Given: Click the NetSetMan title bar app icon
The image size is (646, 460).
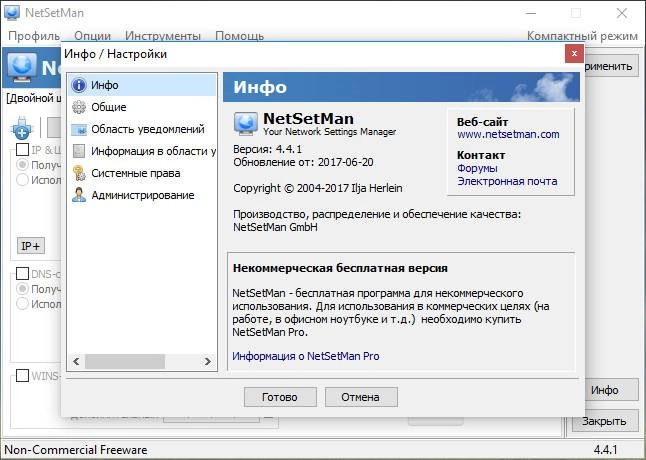Looking at the screenshot, I should click(x=12, y=12).
